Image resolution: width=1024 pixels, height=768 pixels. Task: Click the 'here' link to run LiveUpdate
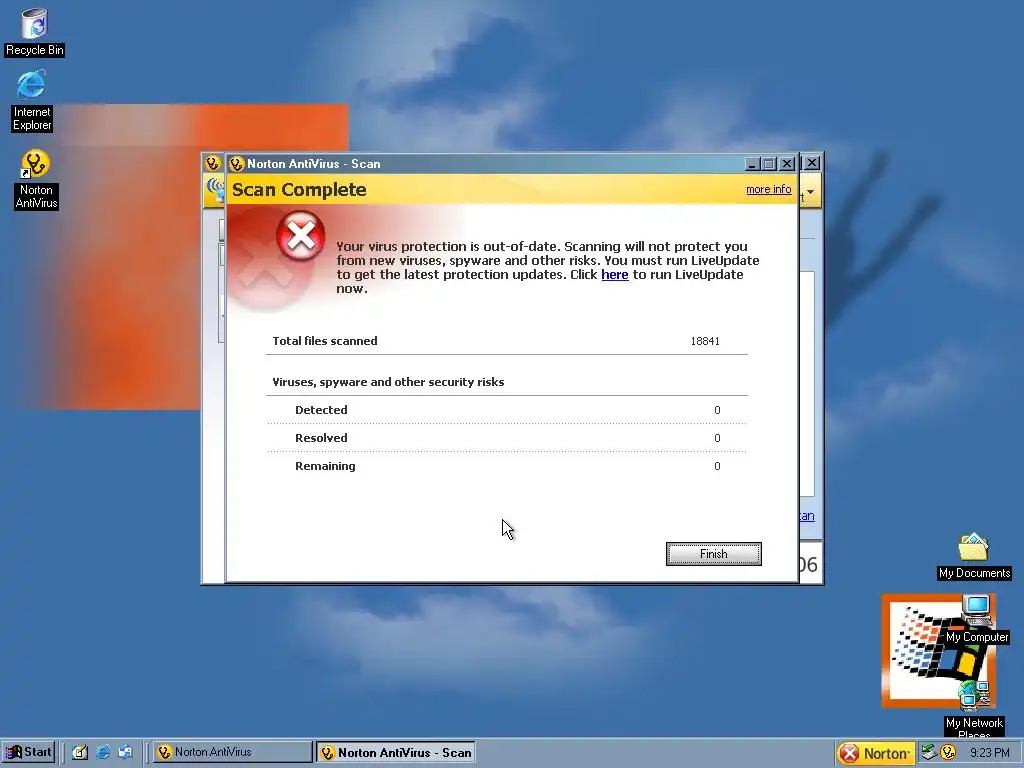click(615, 274)
